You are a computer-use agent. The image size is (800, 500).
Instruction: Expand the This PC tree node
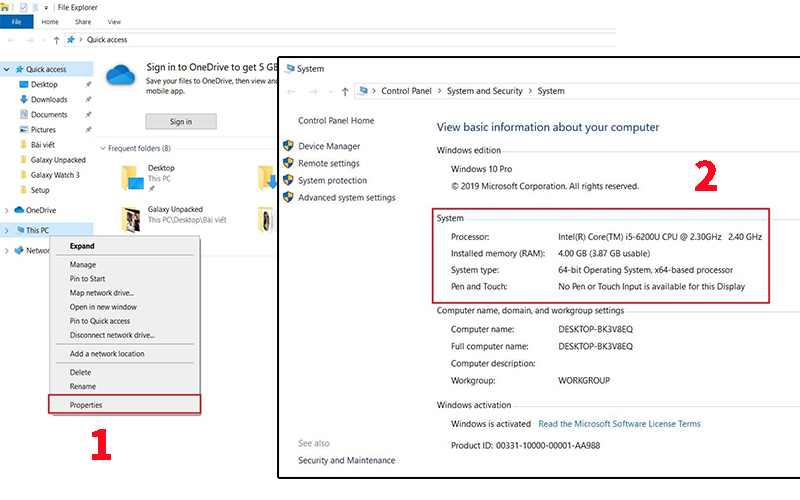(x=8, y=230)
